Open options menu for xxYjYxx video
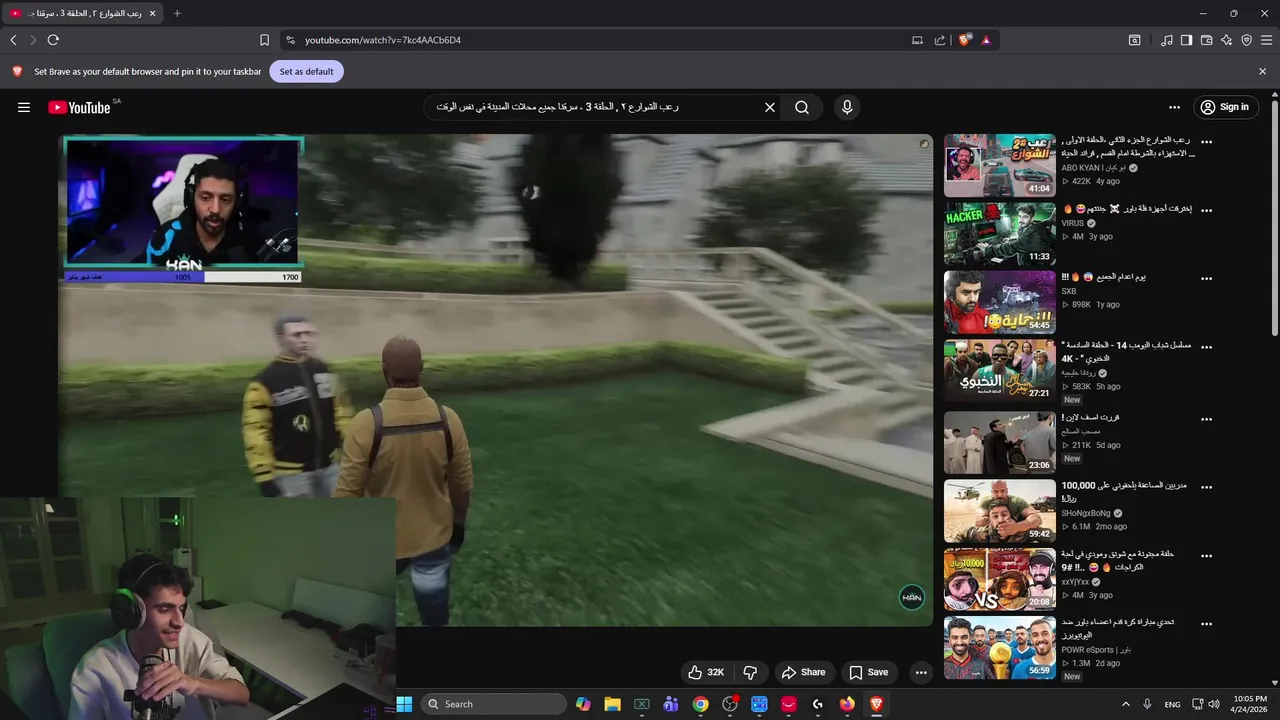 1206,556
